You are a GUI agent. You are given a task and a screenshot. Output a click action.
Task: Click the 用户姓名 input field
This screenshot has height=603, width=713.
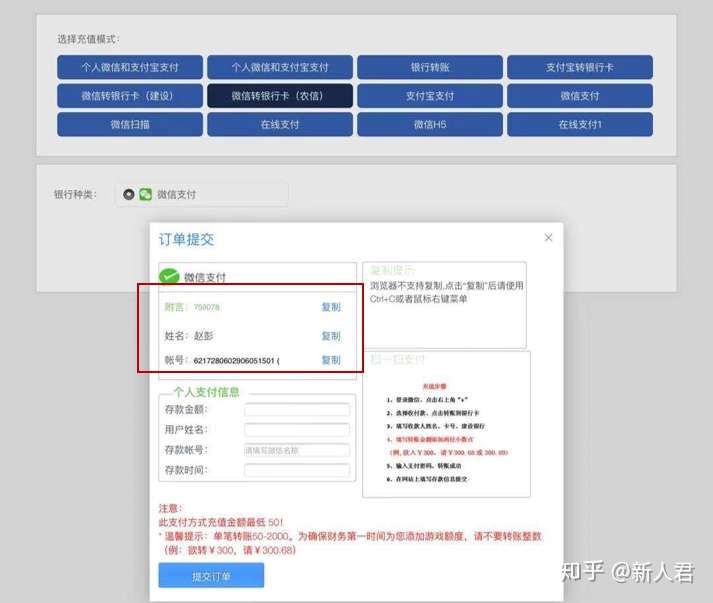click(297, 430)
